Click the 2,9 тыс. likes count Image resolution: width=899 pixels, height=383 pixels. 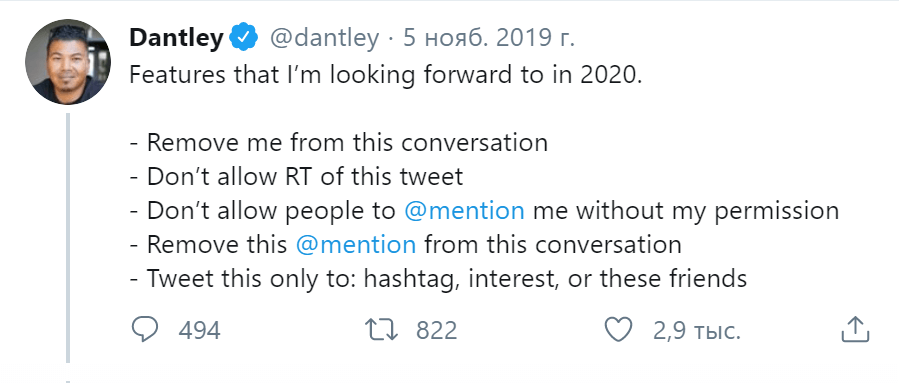click(x=697, y=331)
